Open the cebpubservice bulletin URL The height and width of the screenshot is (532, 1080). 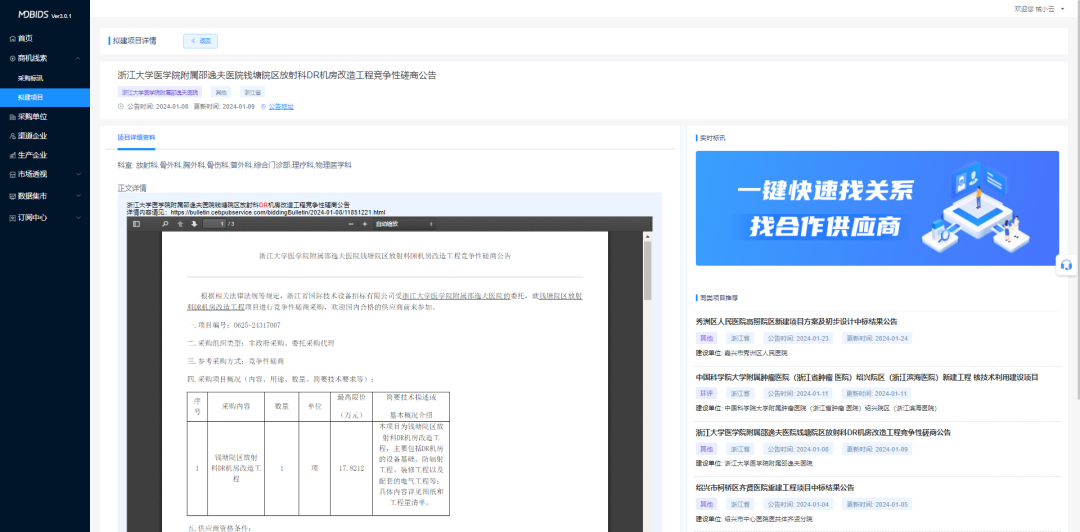click(x=278, y=212)
